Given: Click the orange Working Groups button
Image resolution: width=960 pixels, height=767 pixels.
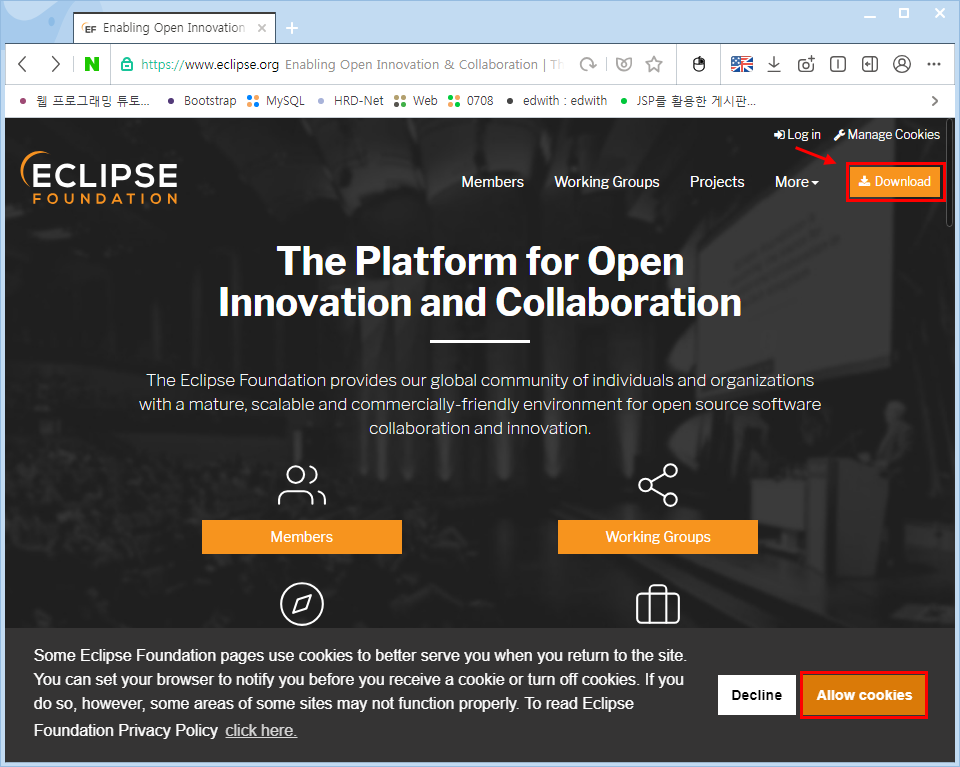Looking at the screenshot, I should (658, 537).
